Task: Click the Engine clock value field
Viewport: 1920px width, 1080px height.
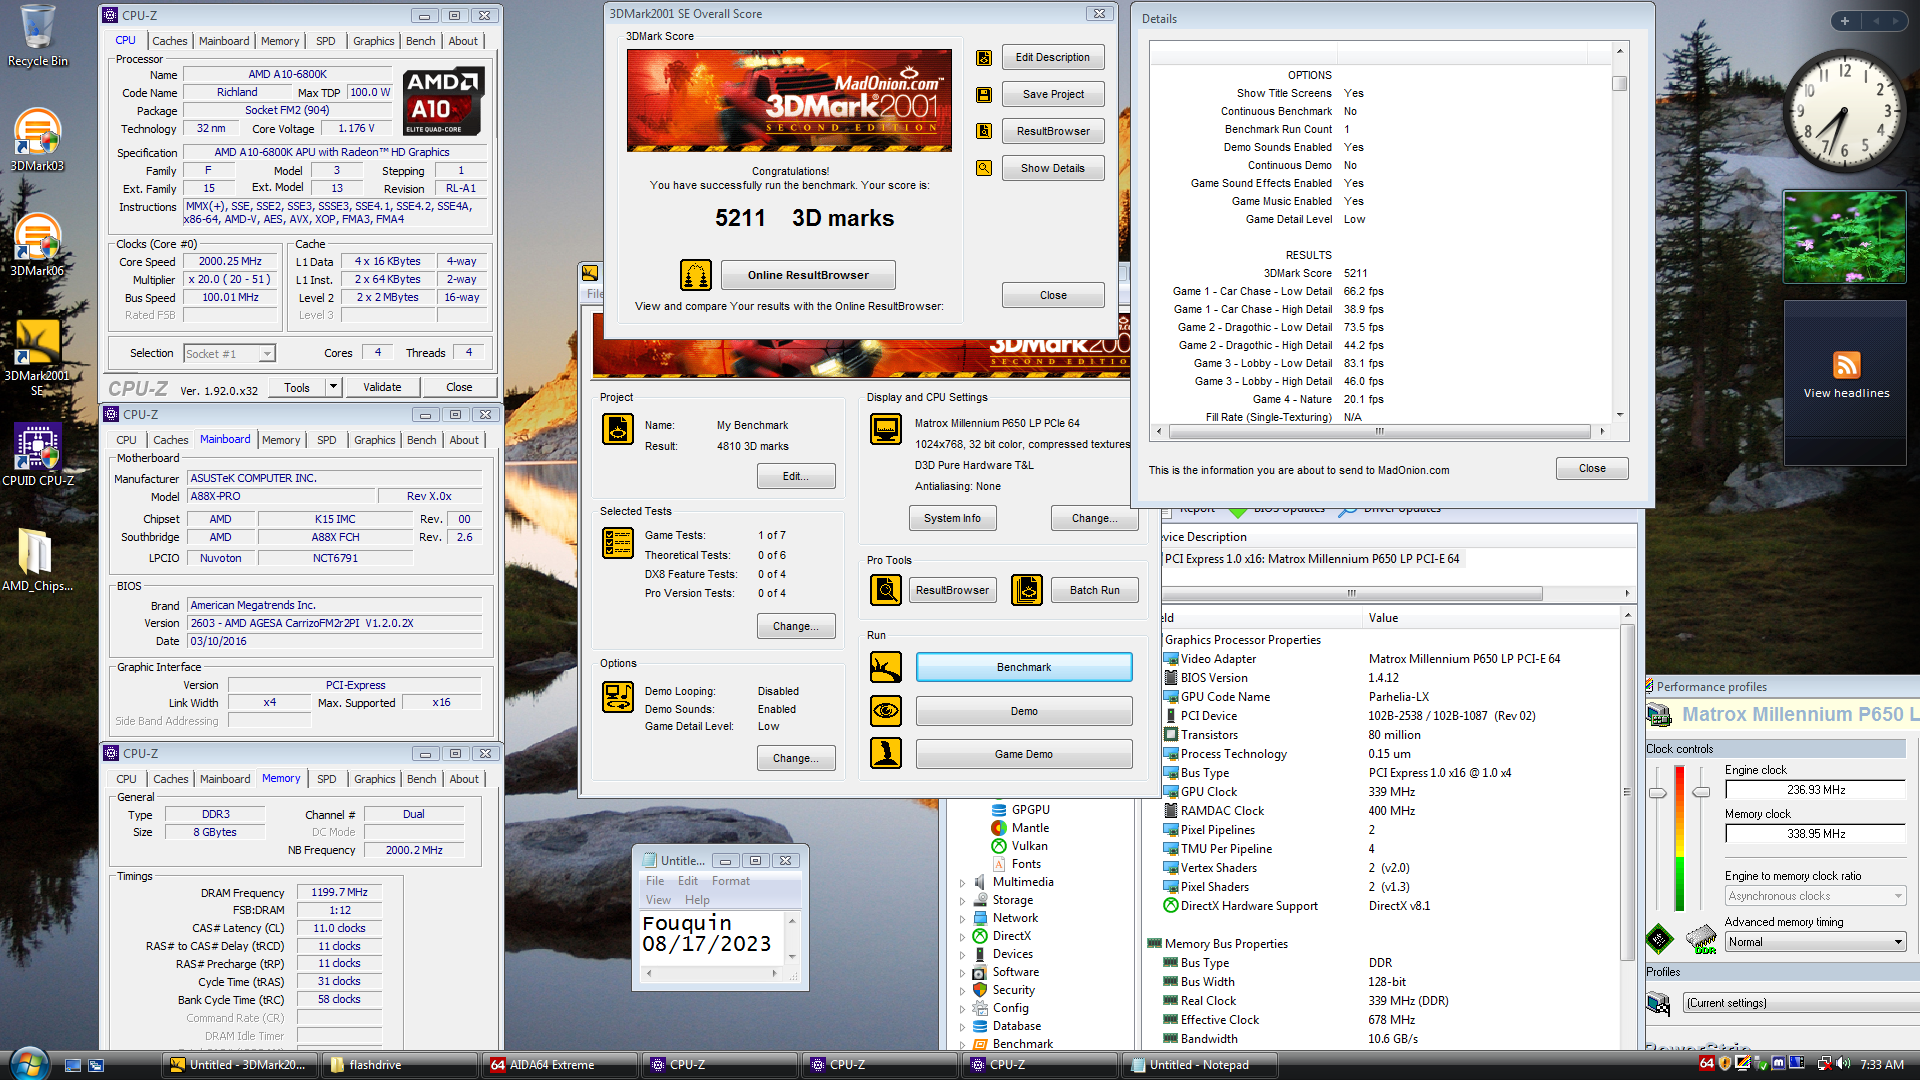Action: (x=1816, y=790)
